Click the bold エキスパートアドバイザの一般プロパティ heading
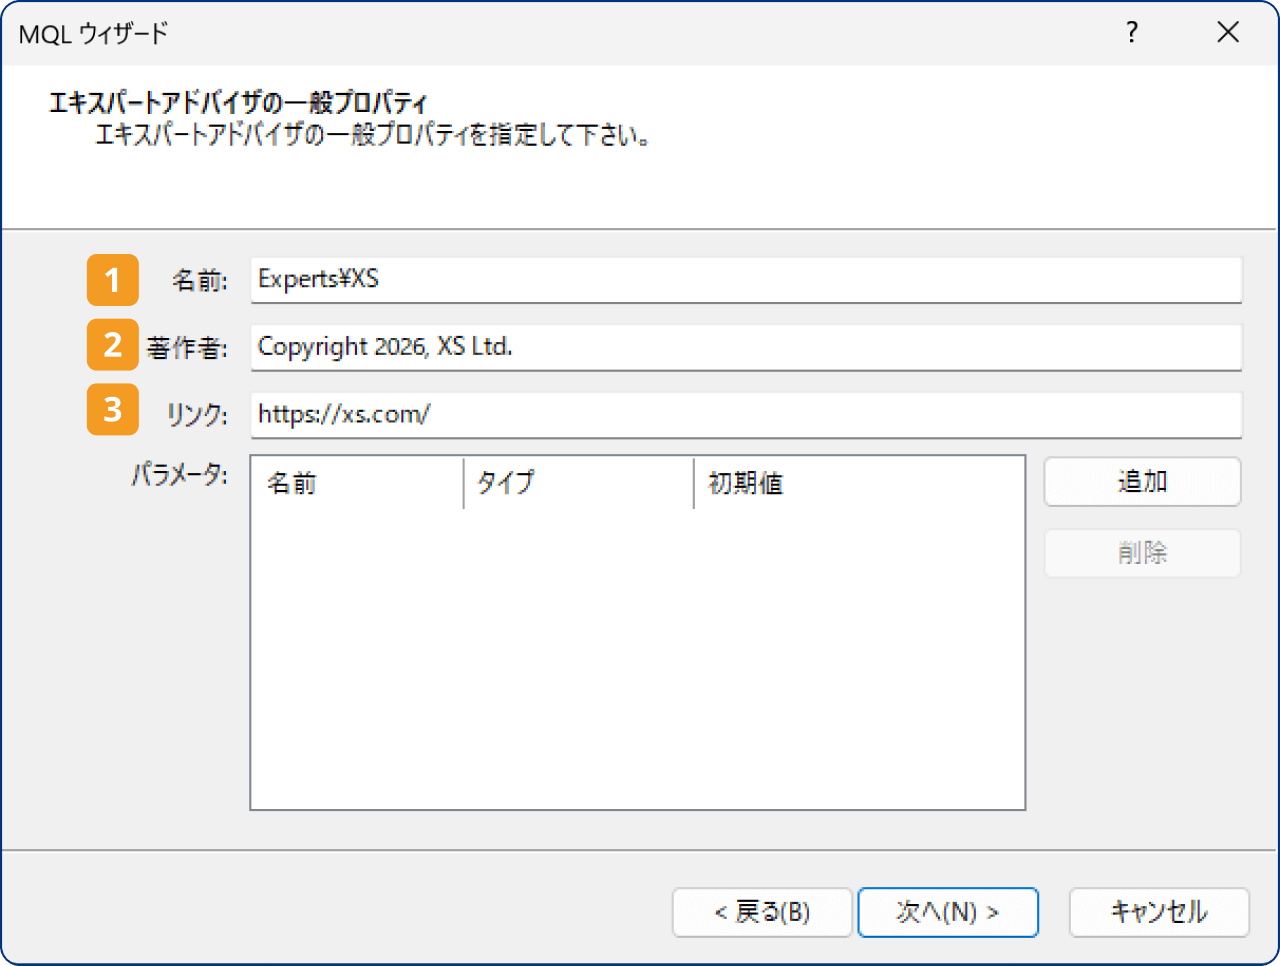Image resolution: width=1280 pixels, height=966 pixels. tap(239, 103)
